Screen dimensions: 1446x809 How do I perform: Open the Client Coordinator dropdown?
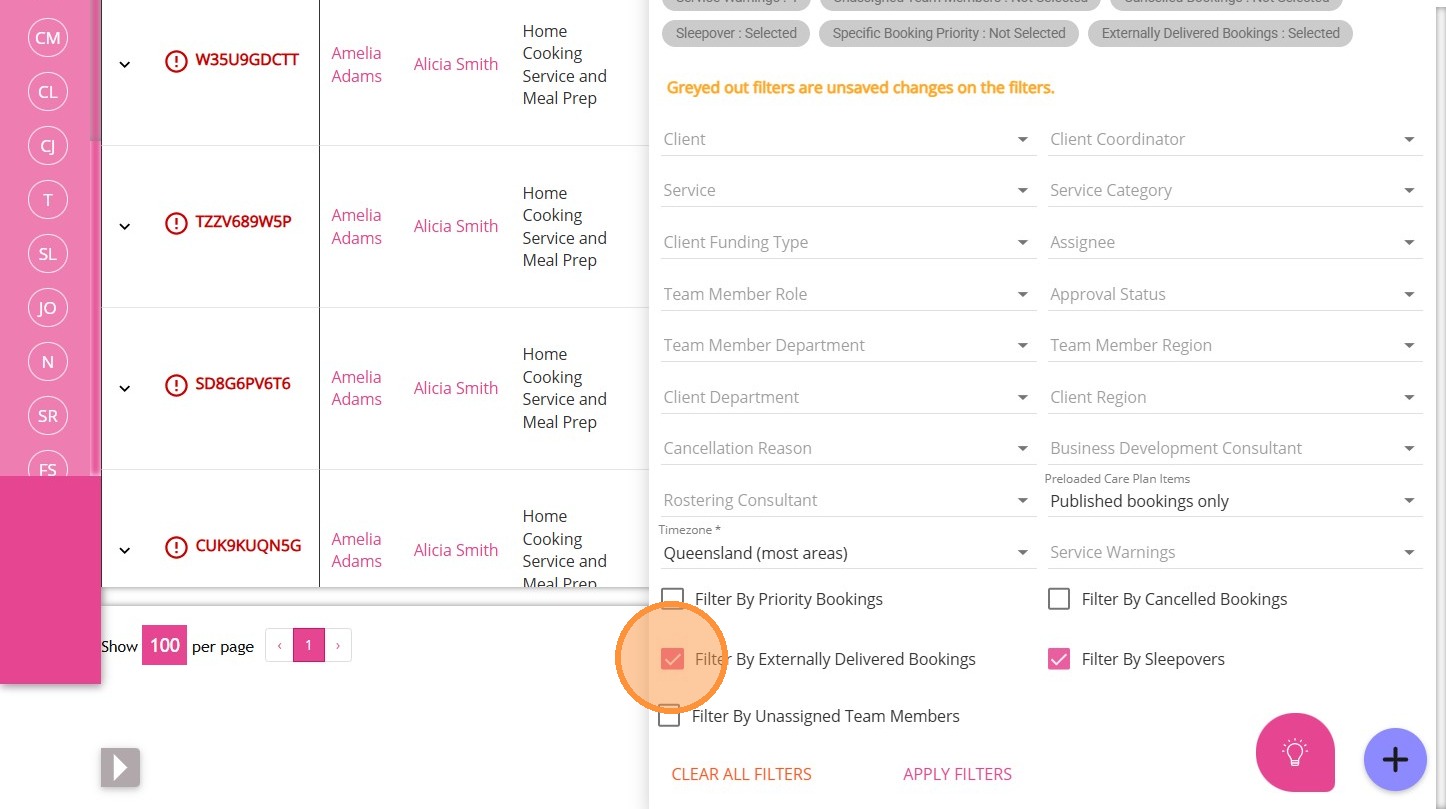tap(1235, 140)
